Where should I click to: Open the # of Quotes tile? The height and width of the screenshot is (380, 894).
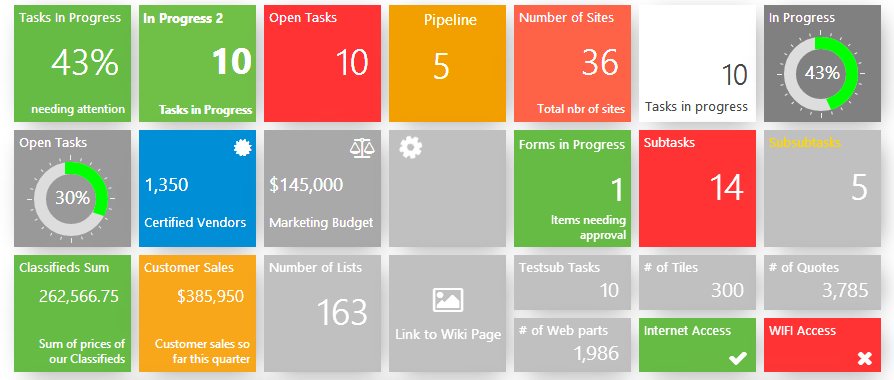point(822,282)
